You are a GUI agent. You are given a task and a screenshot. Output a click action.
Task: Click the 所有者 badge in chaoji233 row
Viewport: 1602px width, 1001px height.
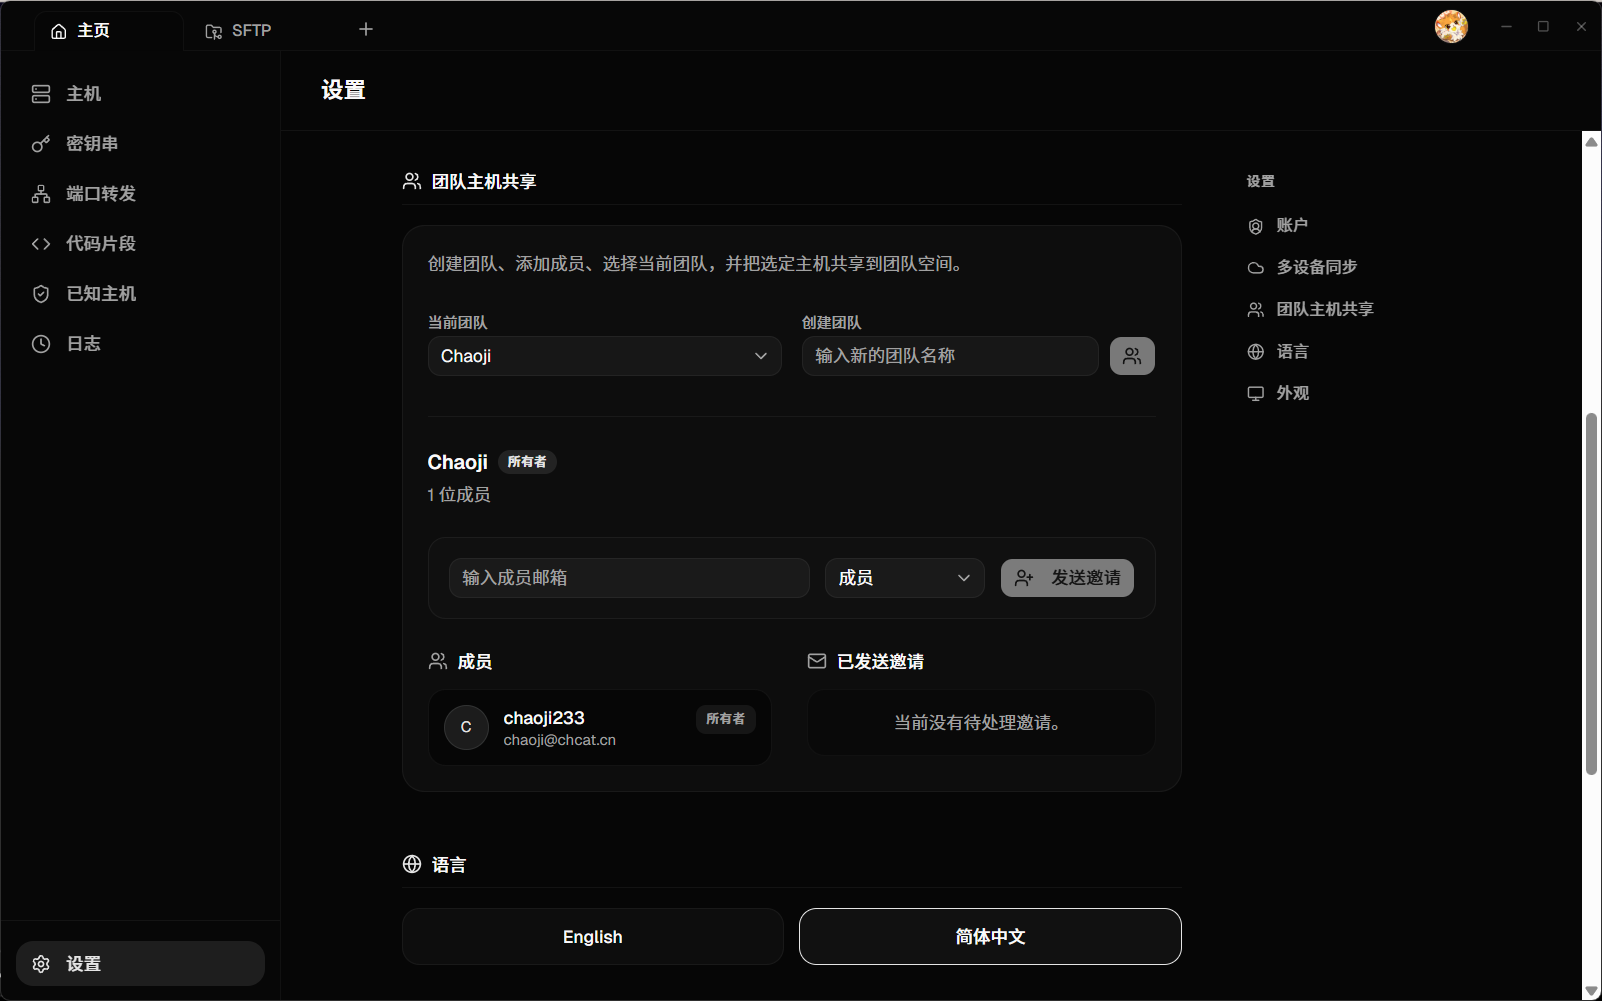726,719
